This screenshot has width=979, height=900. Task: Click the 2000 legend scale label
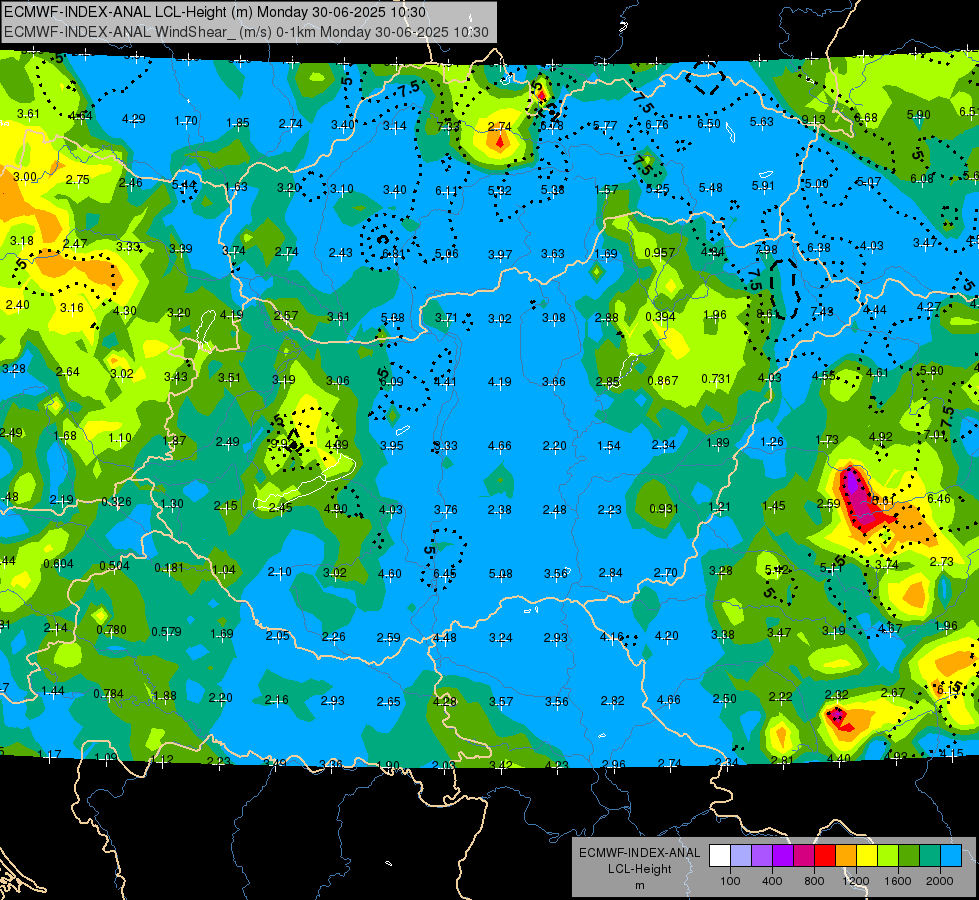940,881
